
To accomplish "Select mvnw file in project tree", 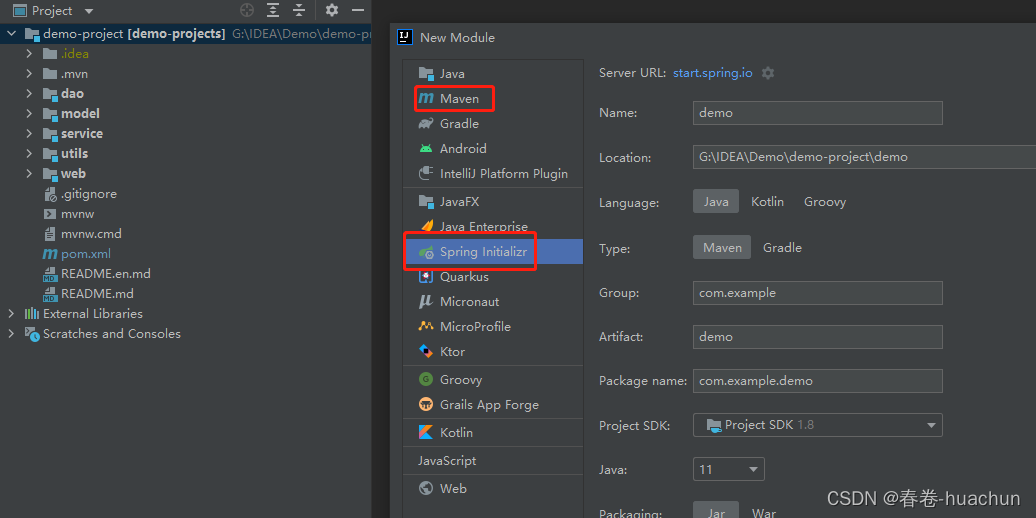I will [x=77, y=214].
